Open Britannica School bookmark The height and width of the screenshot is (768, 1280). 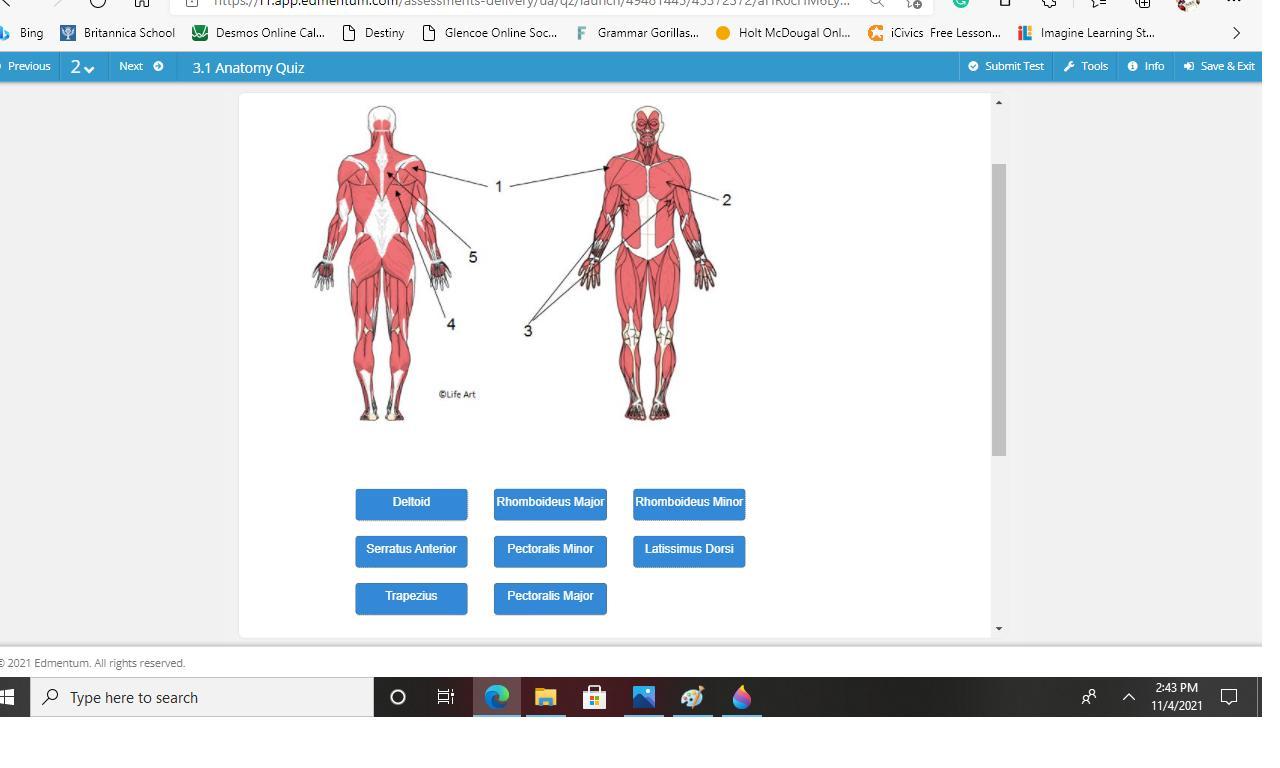[x=118, y=33]
